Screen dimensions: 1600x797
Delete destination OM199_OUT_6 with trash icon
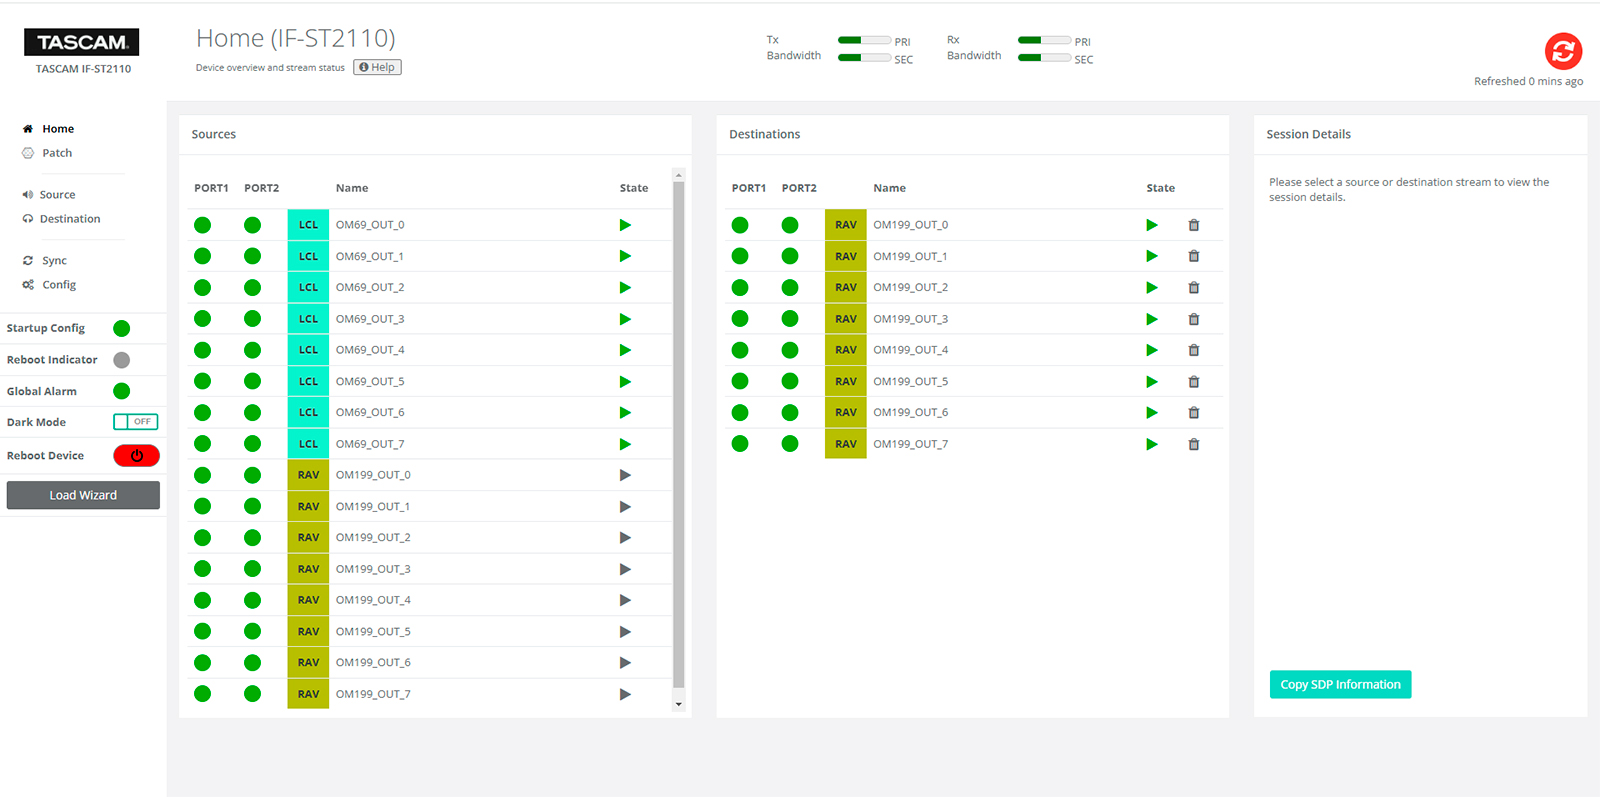(x=1193, y=412)
